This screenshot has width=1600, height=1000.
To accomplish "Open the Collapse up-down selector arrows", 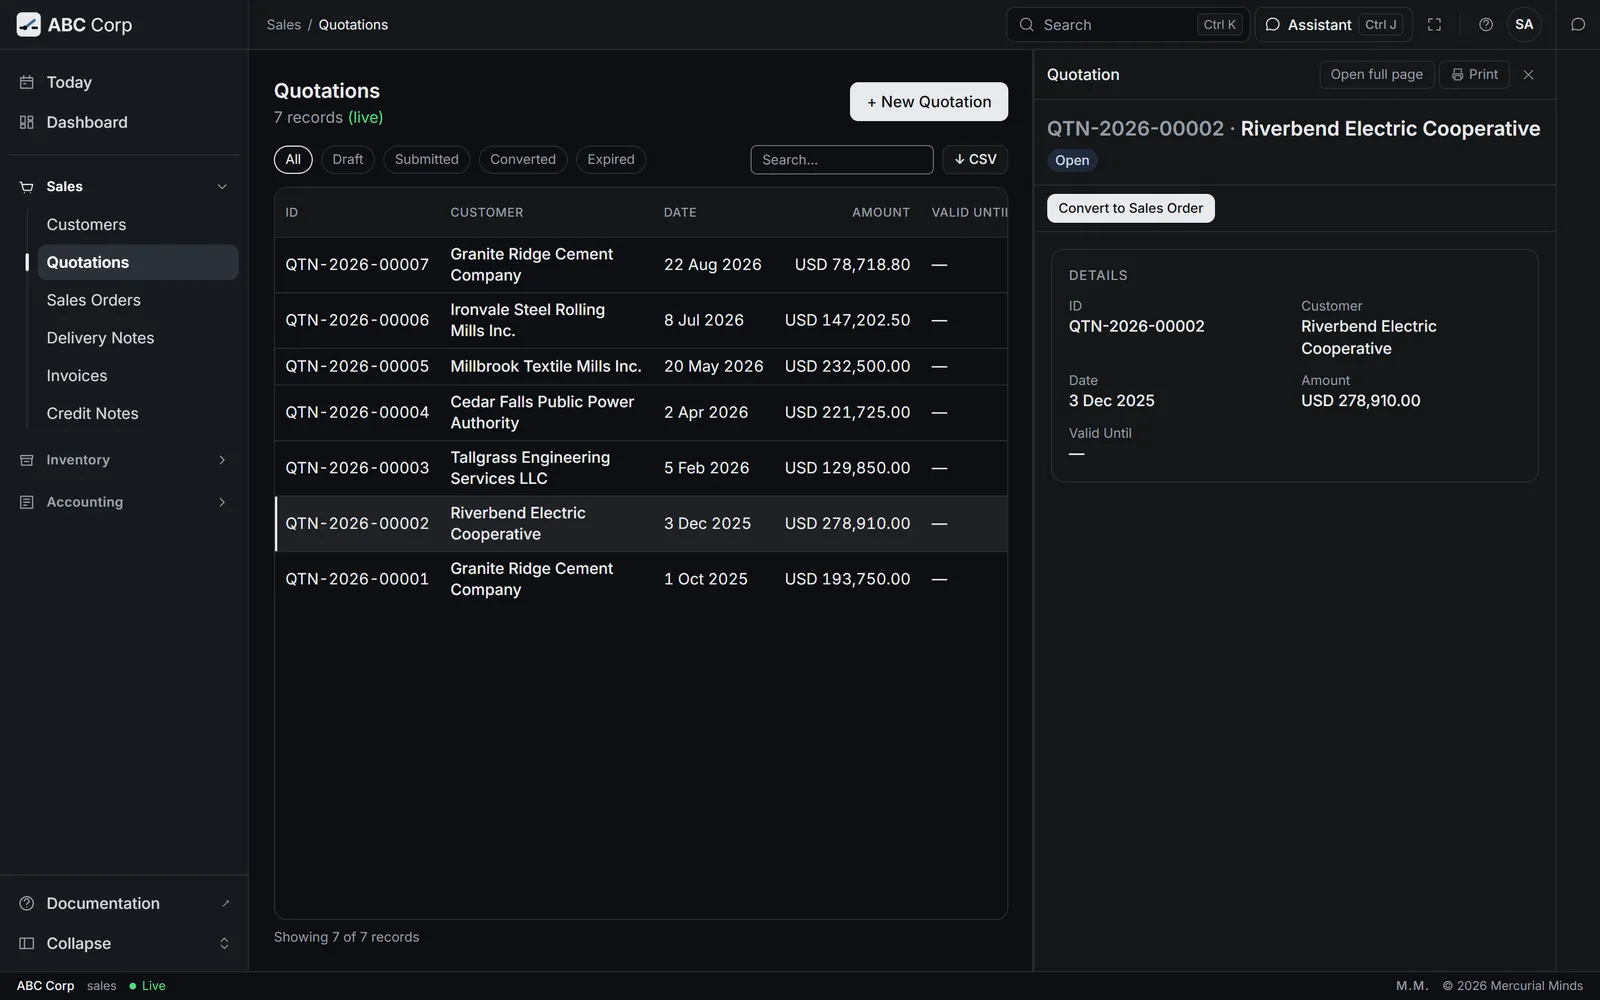I will (224, 944).
